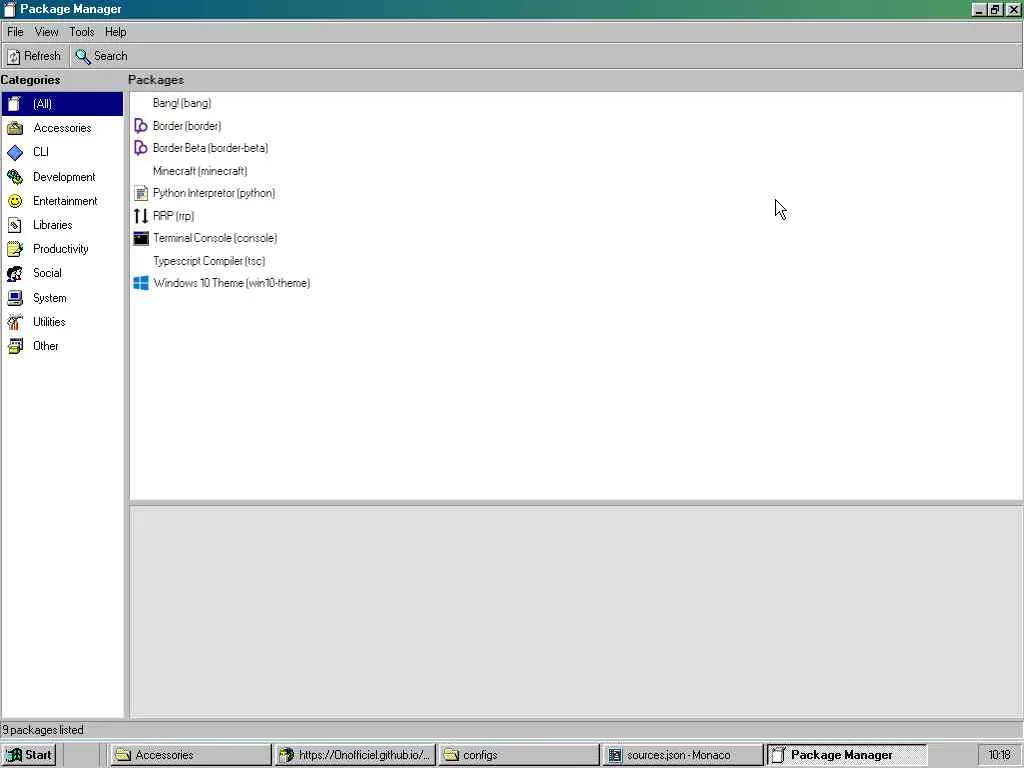Viewport: 1024px width, 768px height.
Task: Select the Border (border) package text
Action: [187, 125]
